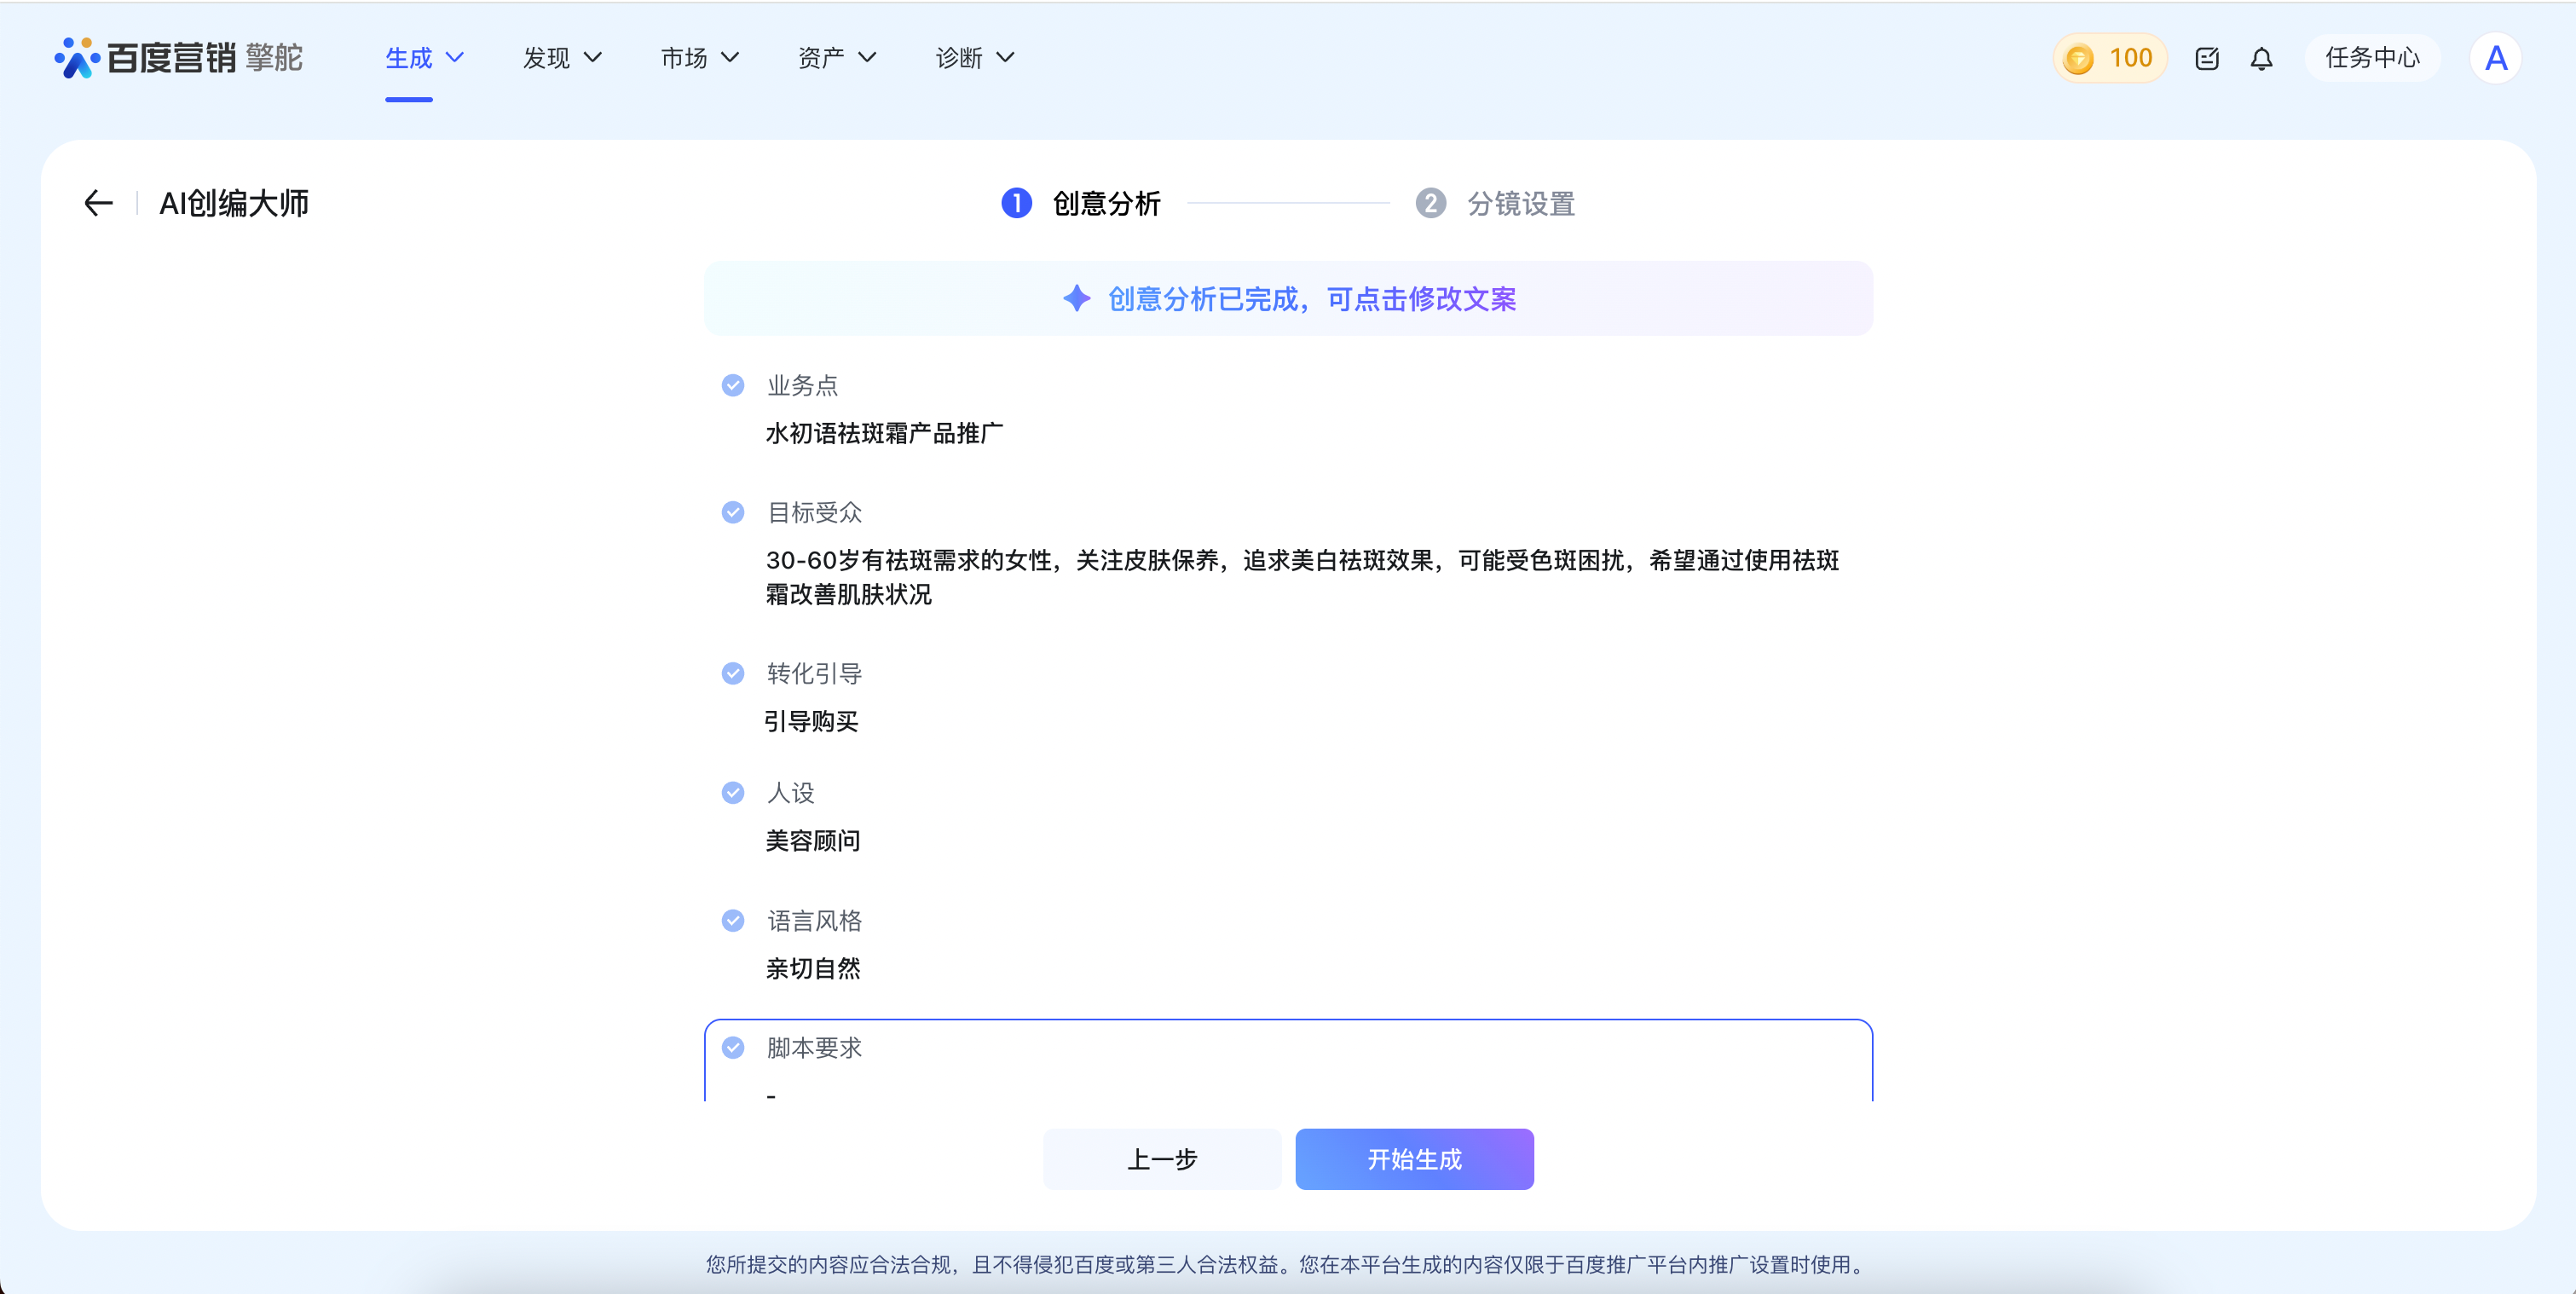Viewport: 2576px width, 1294px height.
Task: Expand the 生成 dropdown menu
Action: pyautogui.click(x=424, y=58)
